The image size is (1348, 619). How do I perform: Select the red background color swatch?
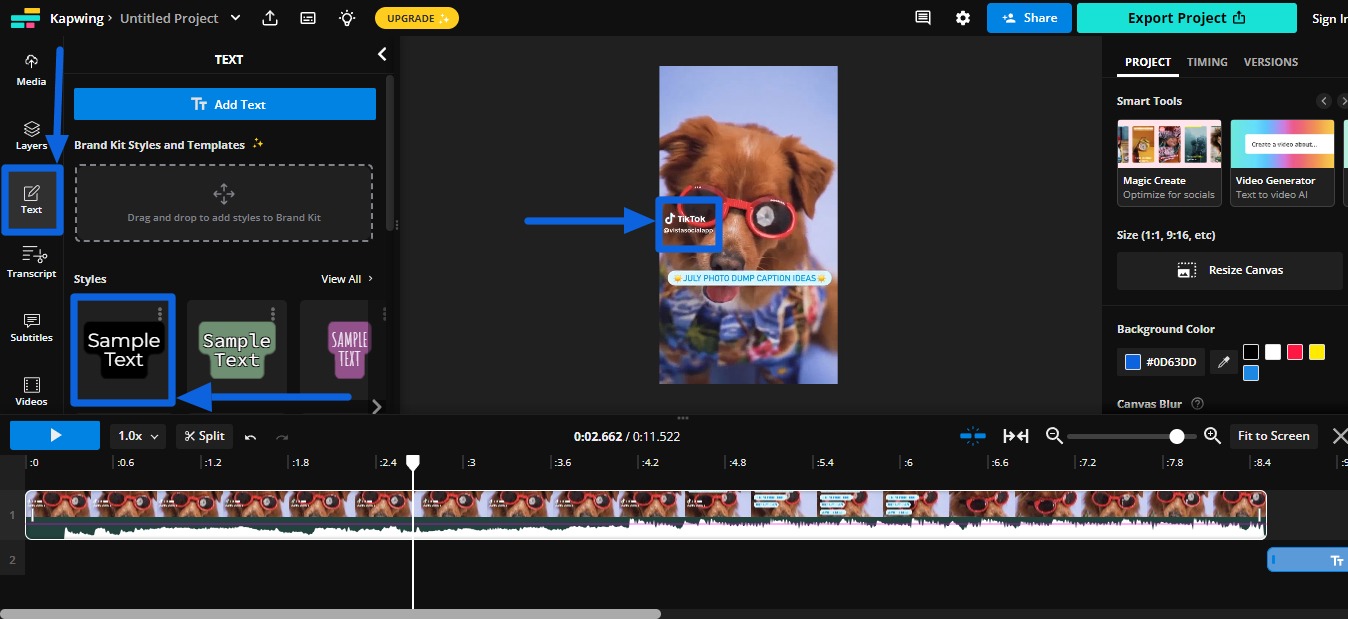point(1294,351)
